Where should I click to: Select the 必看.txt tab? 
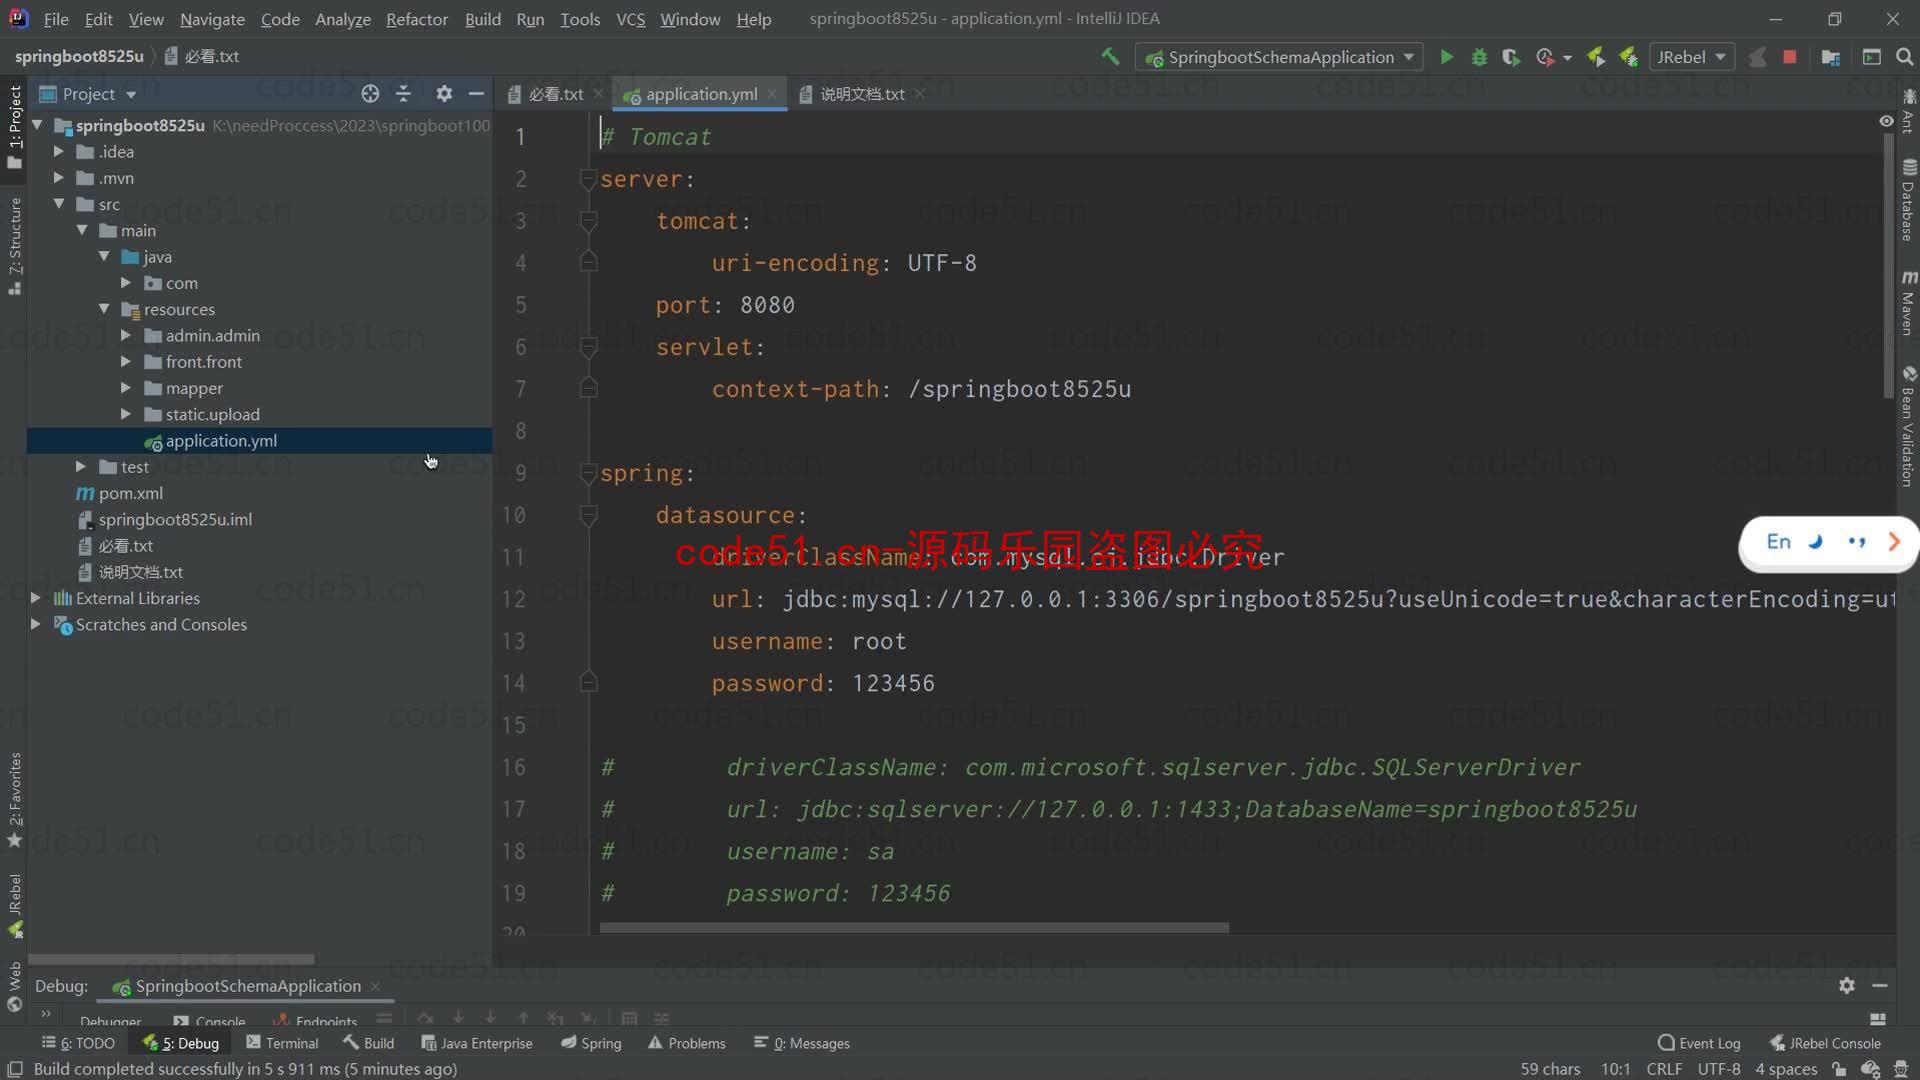[554, 94]
